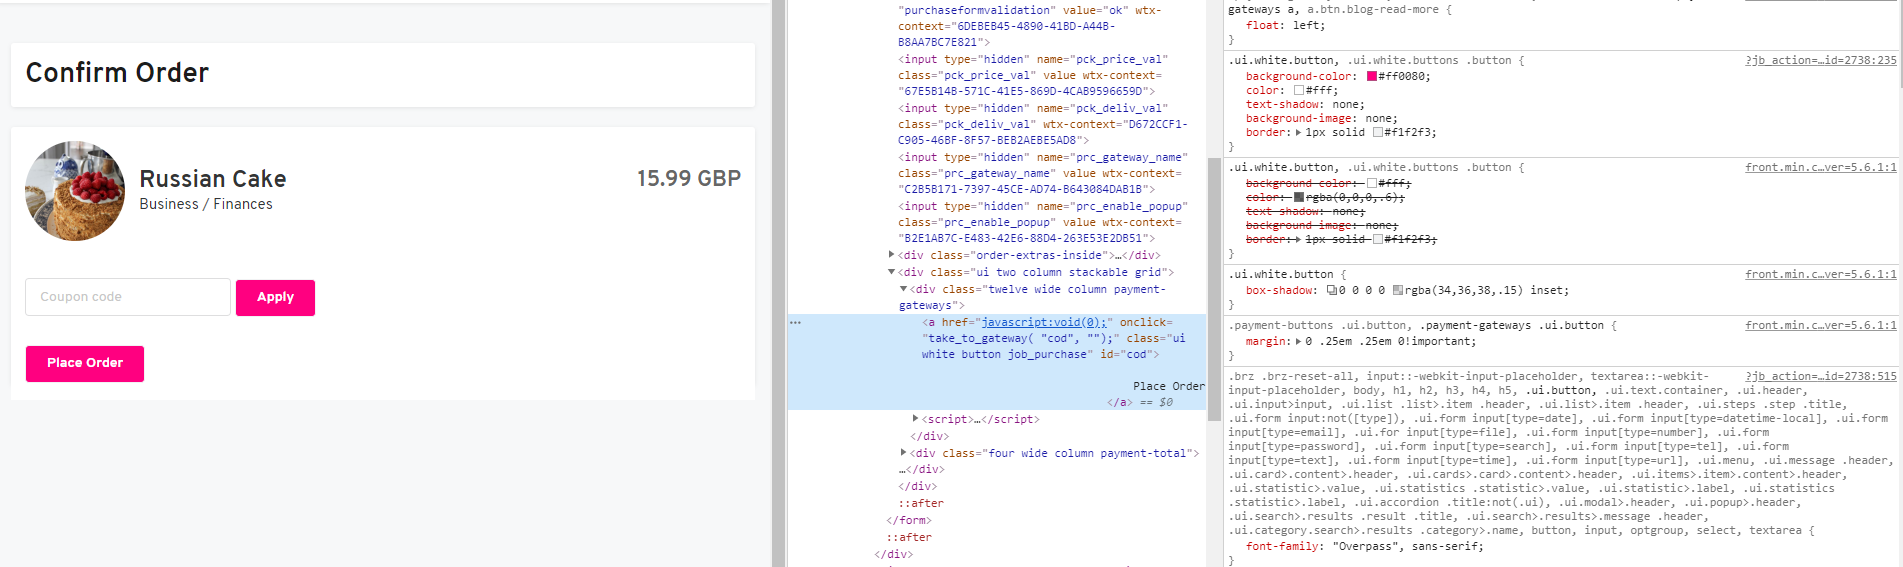Follow the Business category link

[x=169, y=204]
